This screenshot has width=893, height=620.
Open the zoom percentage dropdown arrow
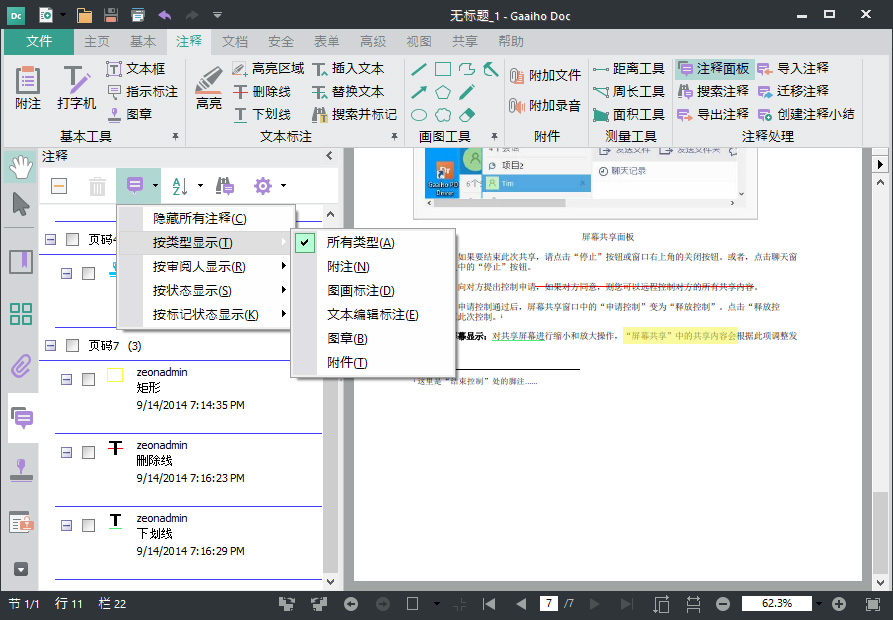(819, 604)
